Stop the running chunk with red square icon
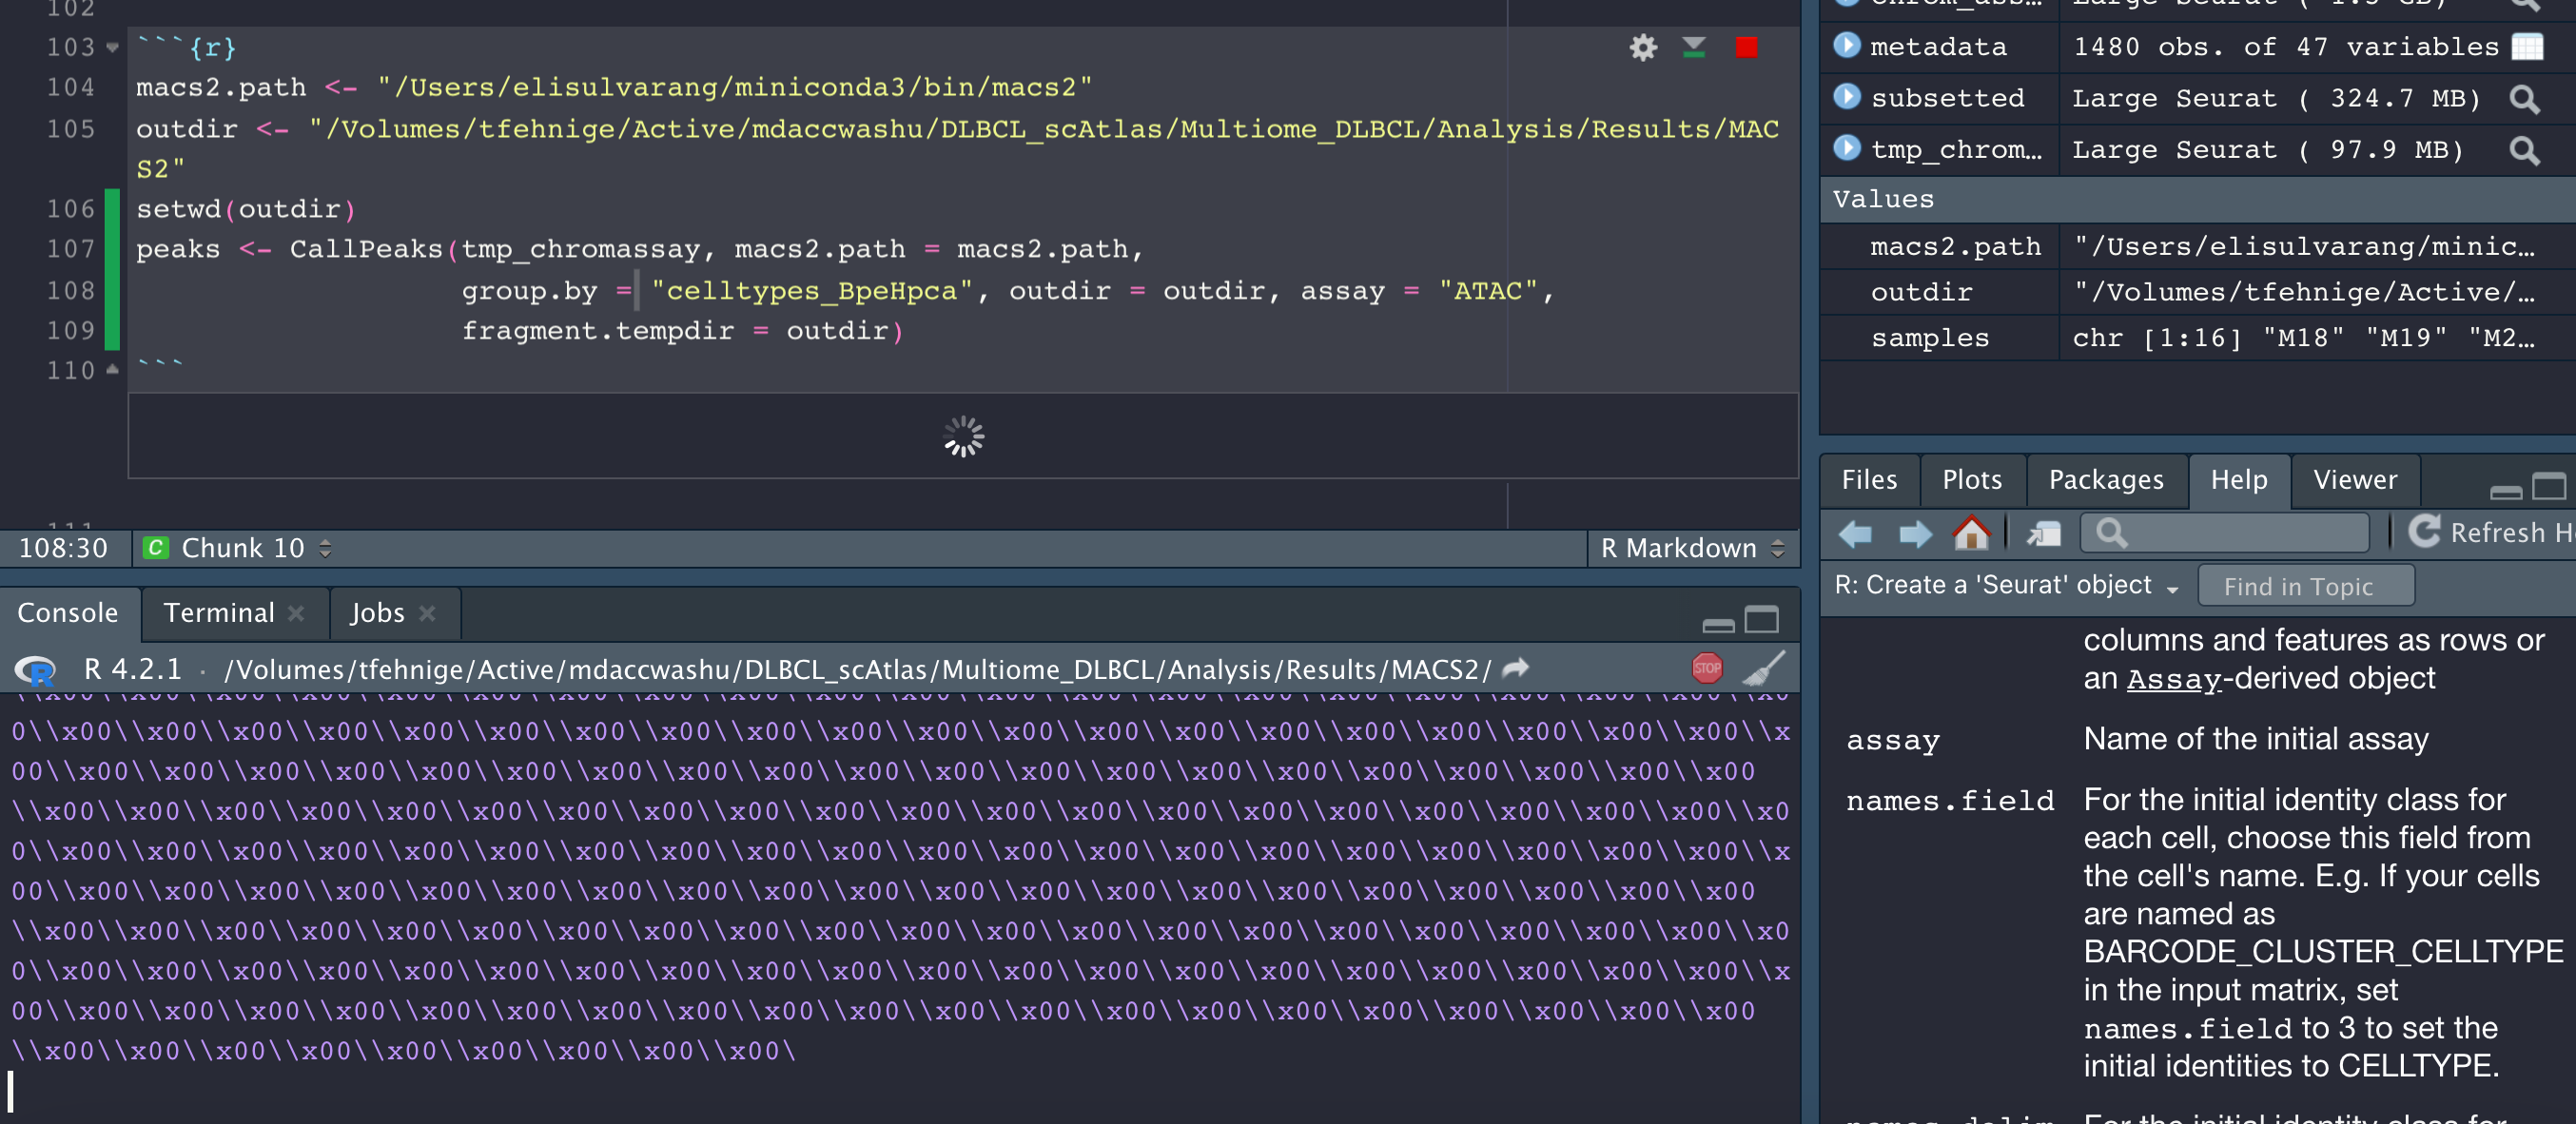 pyautogui.click(x=1748, y=47)
